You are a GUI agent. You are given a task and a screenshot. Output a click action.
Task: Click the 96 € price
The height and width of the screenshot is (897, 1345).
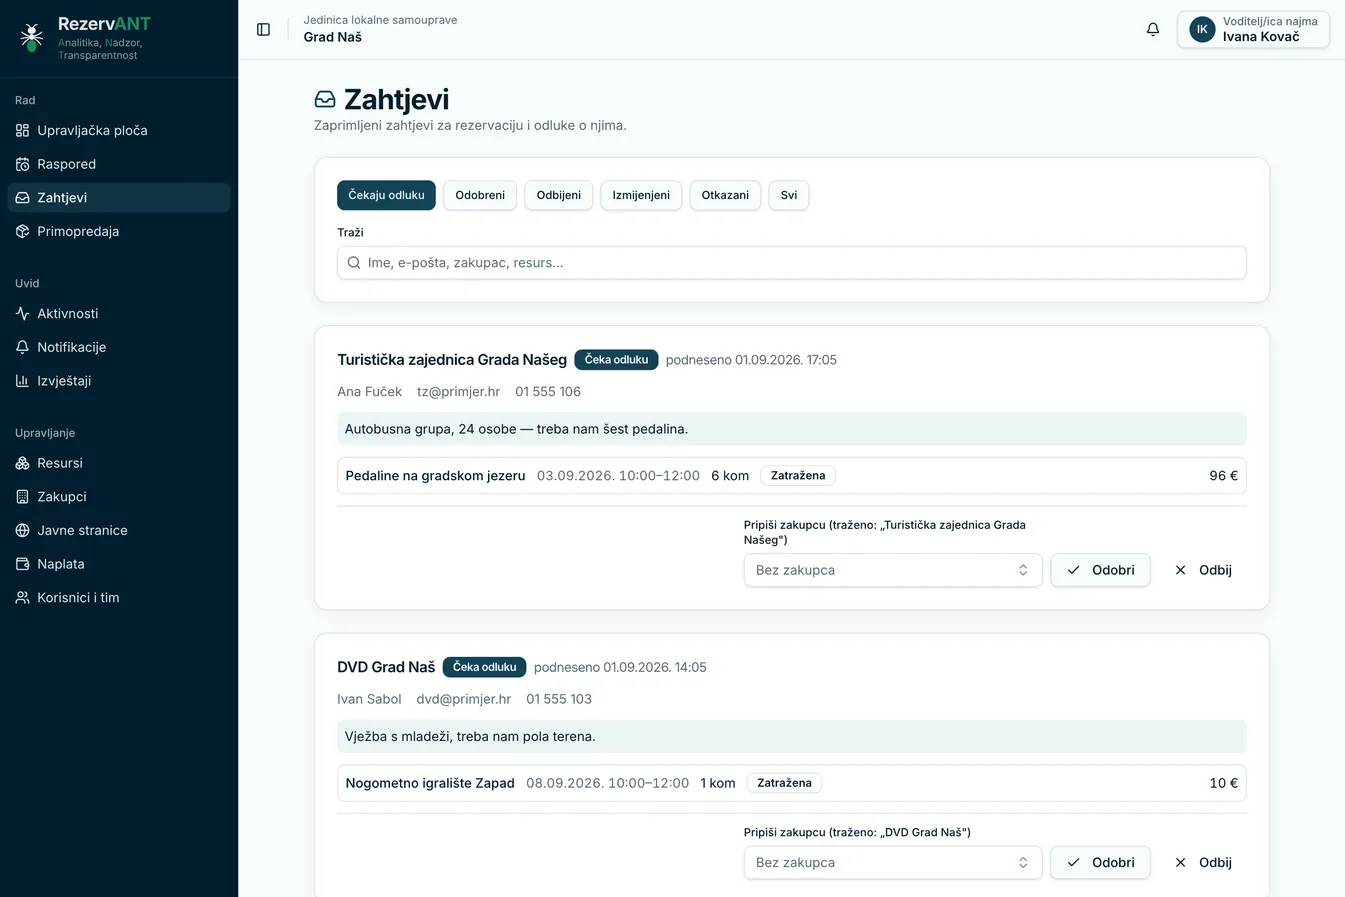click(1223, 476)
